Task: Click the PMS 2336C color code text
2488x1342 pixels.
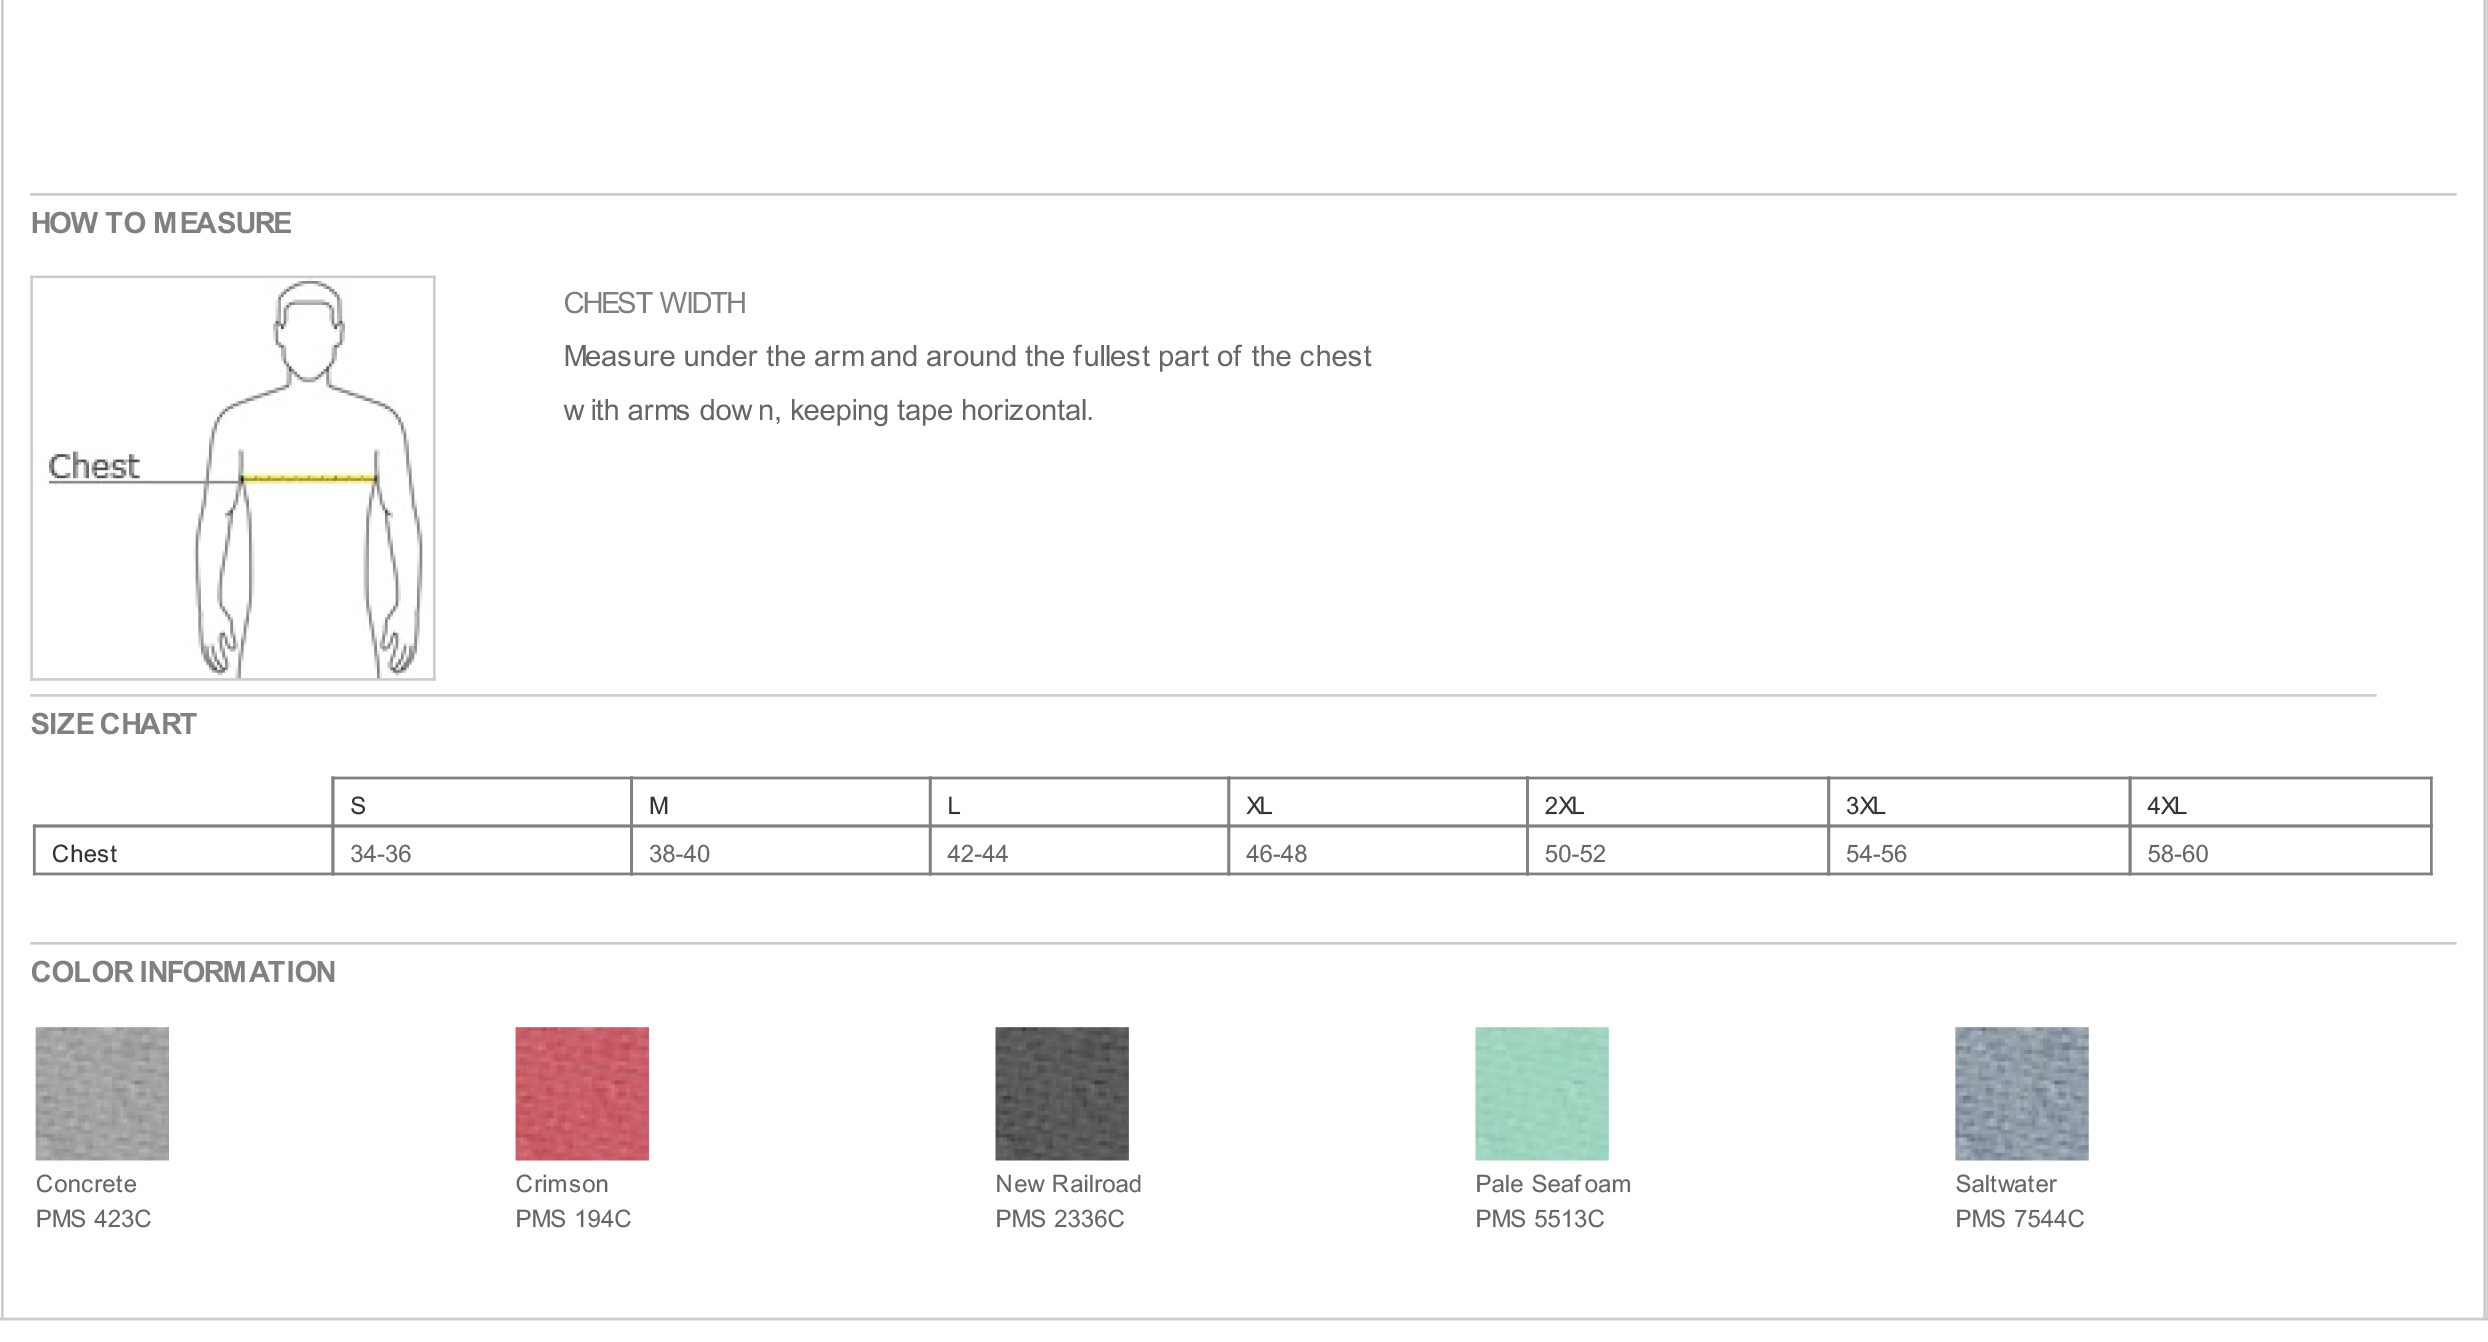Action: click(1060, 1219)
